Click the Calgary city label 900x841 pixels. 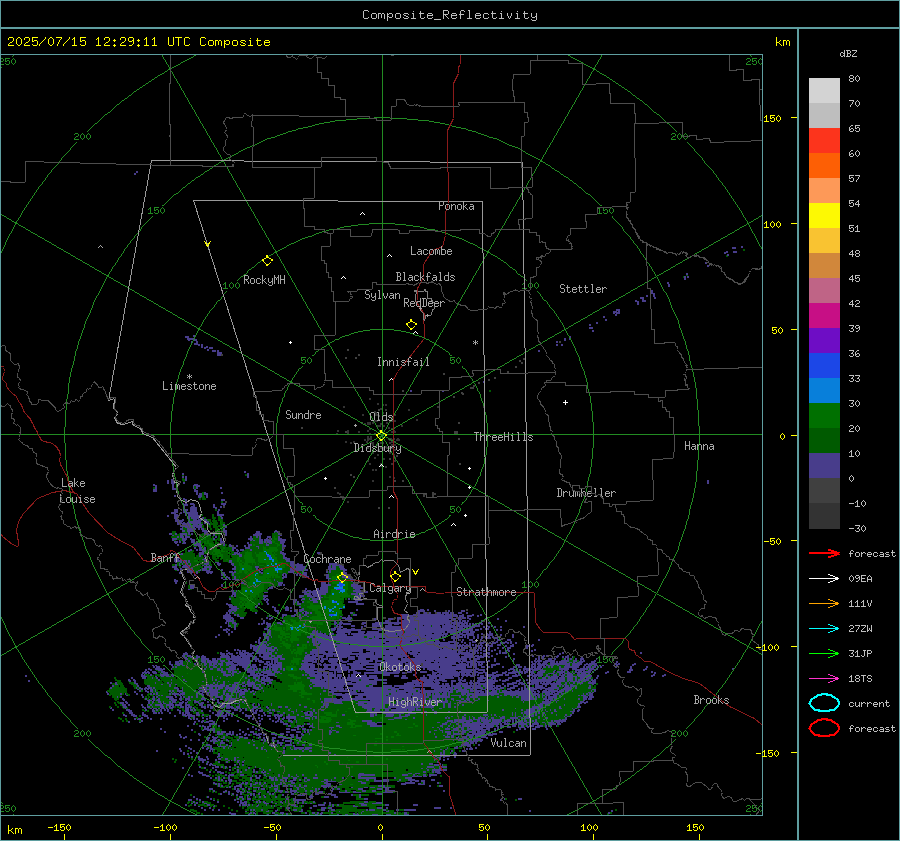(390, 588)
